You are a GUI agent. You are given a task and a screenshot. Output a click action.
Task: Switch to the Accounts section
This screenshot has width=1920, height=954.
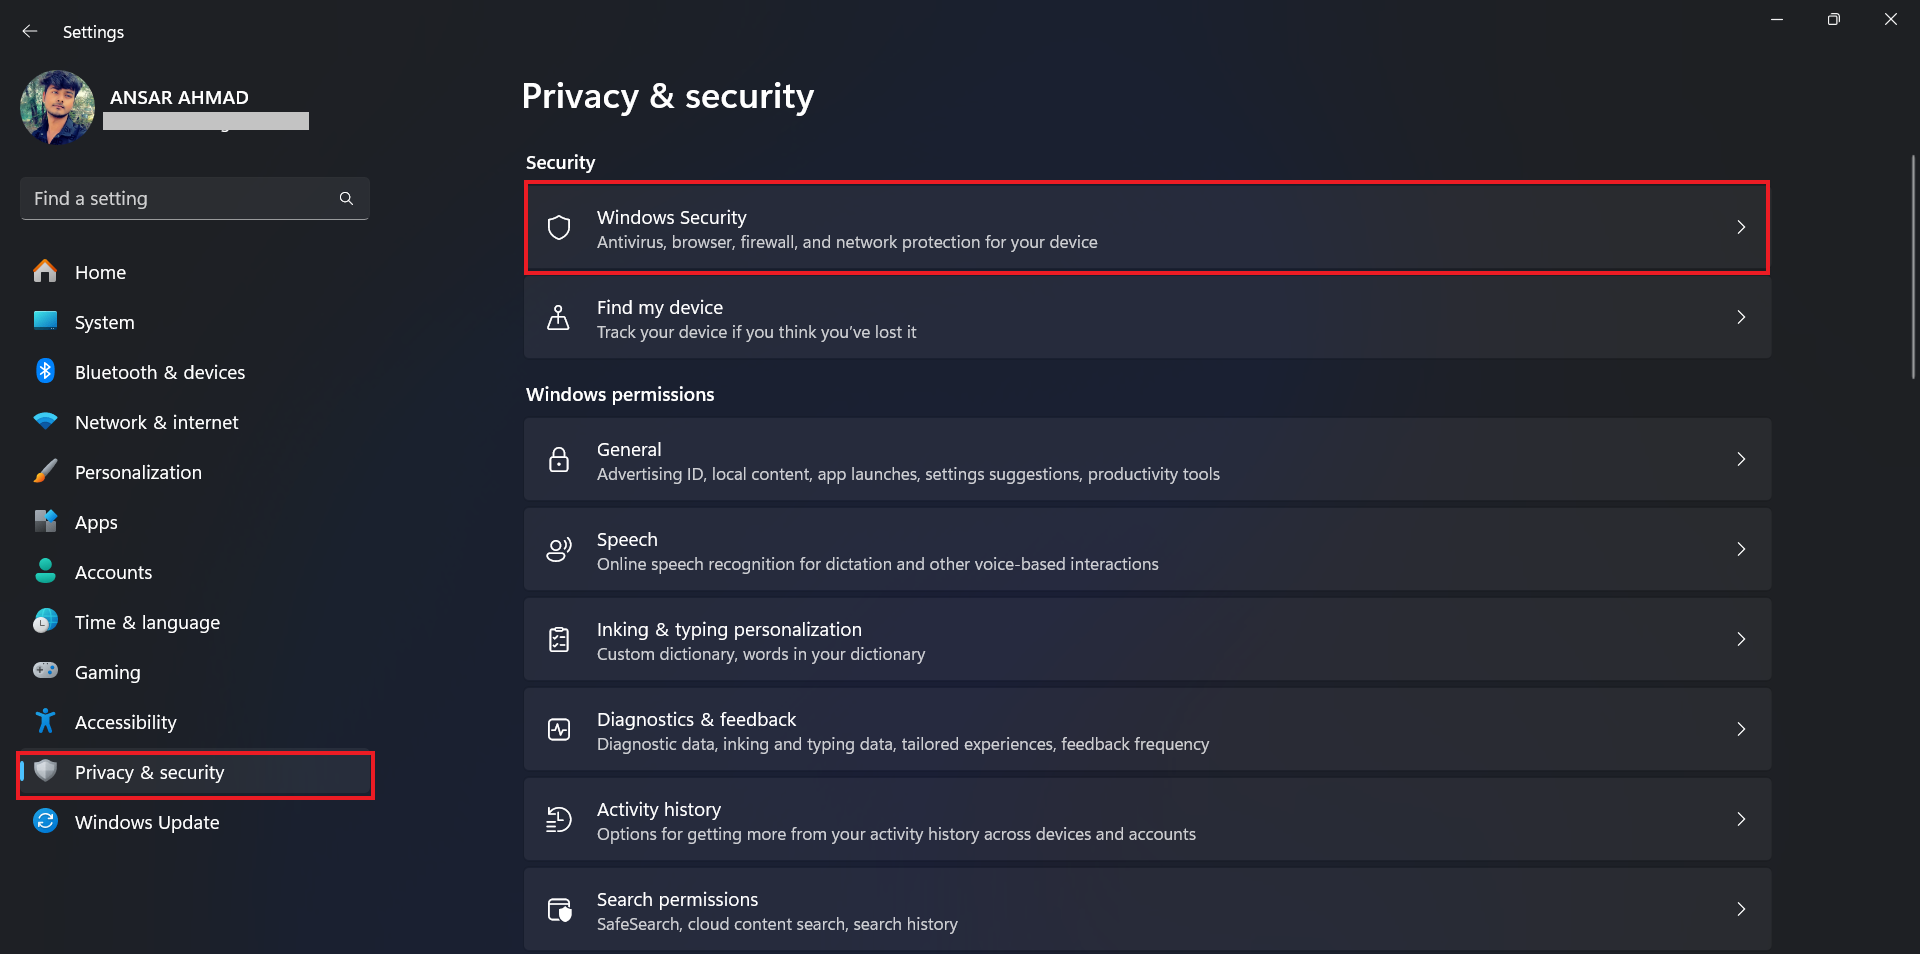(113, 572)
